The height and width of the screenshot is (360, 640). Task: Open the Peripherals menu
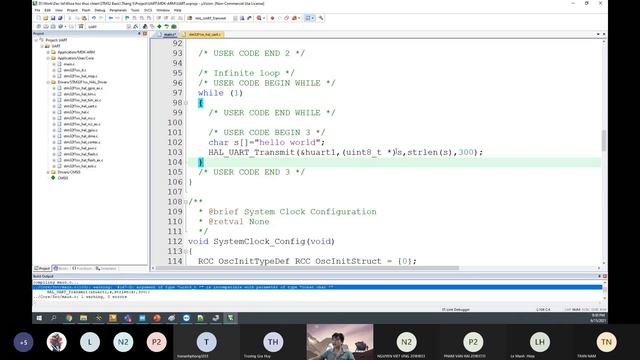[x=118, y=10]
